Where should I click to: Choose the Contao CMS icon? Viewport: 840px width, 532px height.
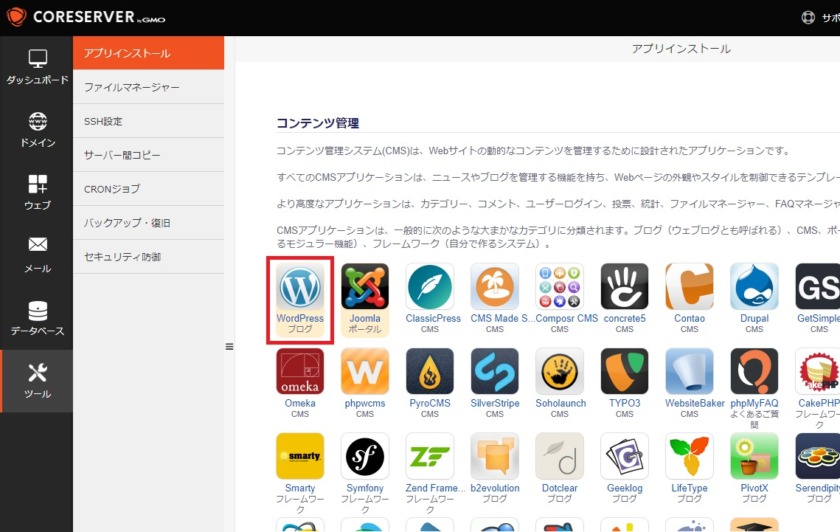[x=689, y=287]
